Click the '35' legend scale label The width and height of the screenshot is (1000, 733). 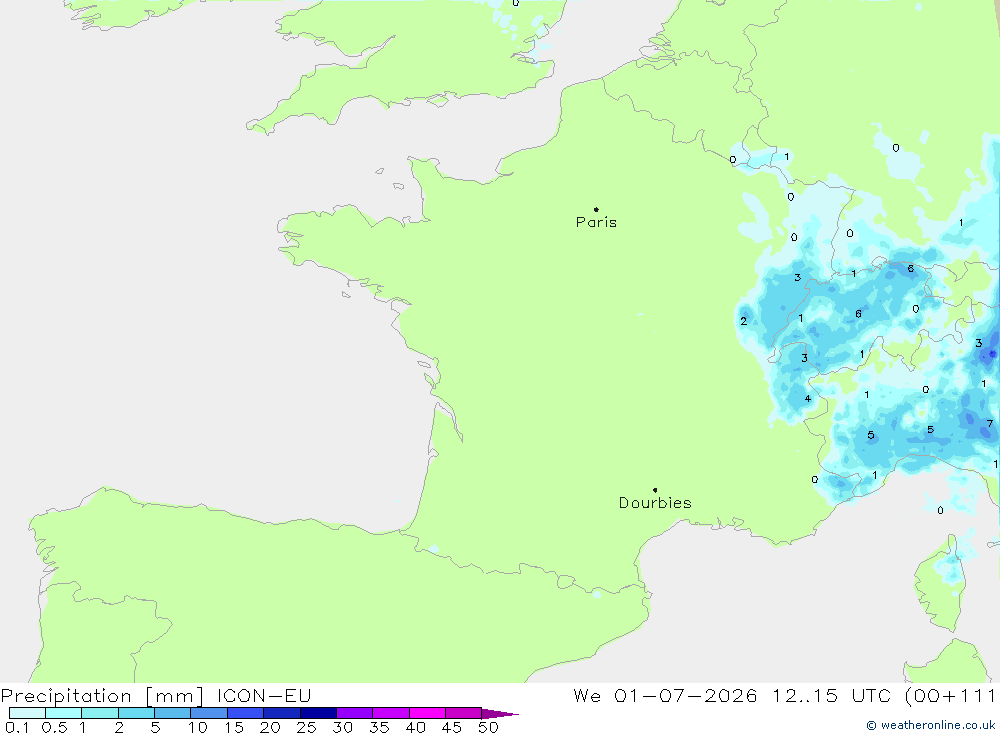point(379,727)
